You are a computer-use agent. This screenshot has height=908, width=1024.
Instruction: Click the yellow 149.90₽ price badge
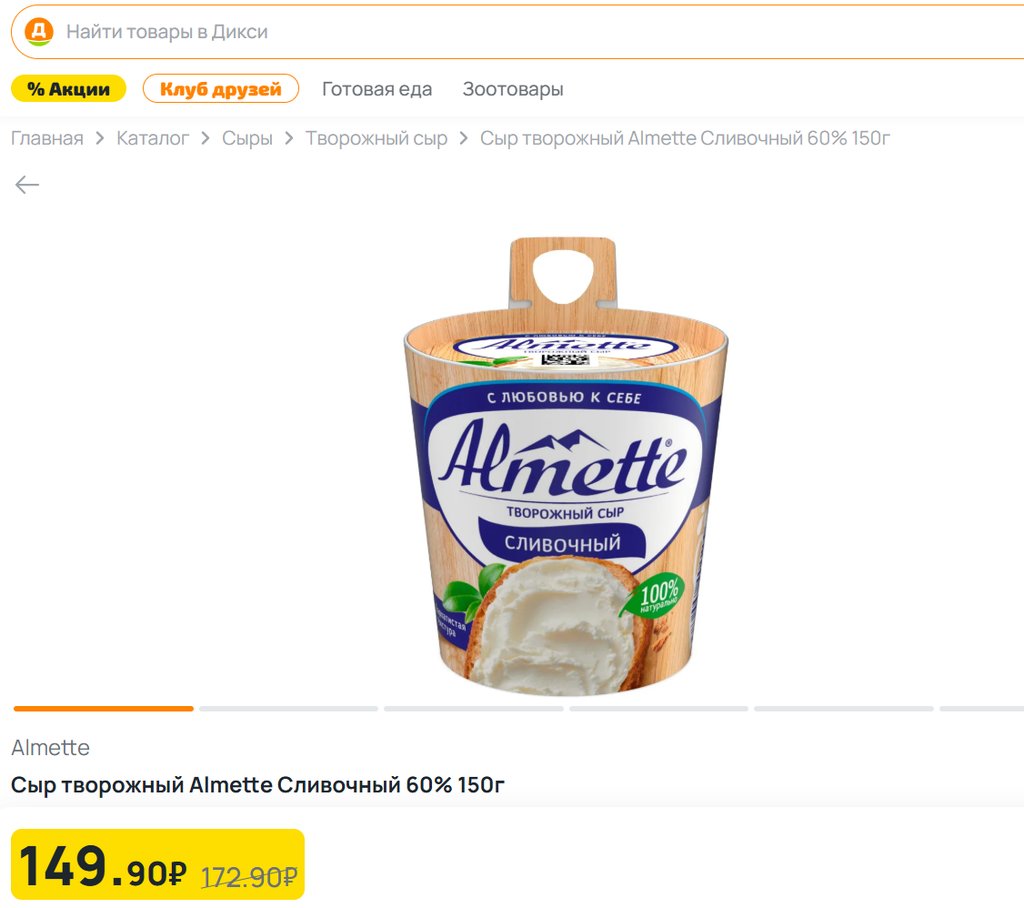(x=157, y=865)
